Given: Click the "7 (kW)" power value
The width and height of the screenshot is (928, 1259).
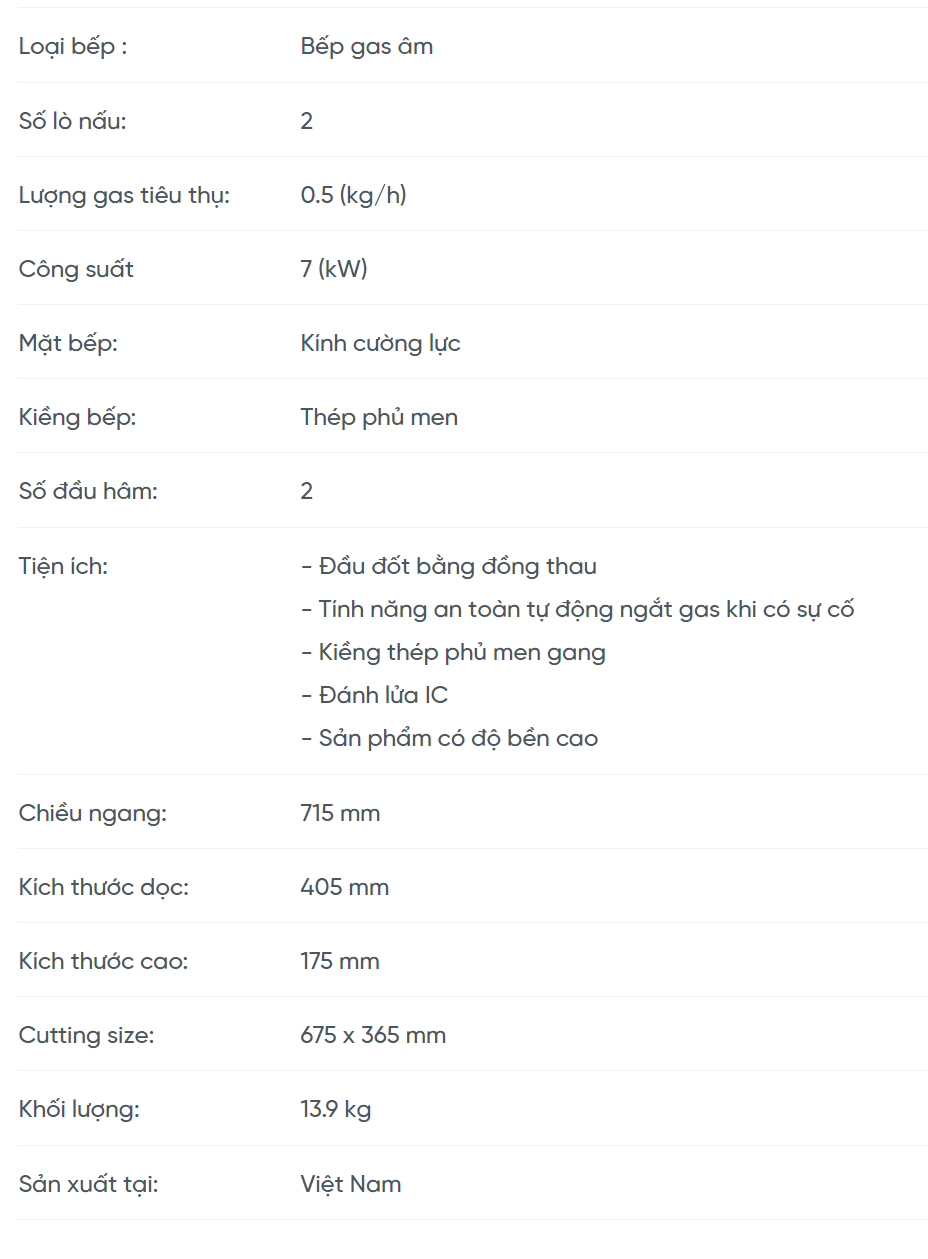Looking at the screenshot, I should 334,269.
